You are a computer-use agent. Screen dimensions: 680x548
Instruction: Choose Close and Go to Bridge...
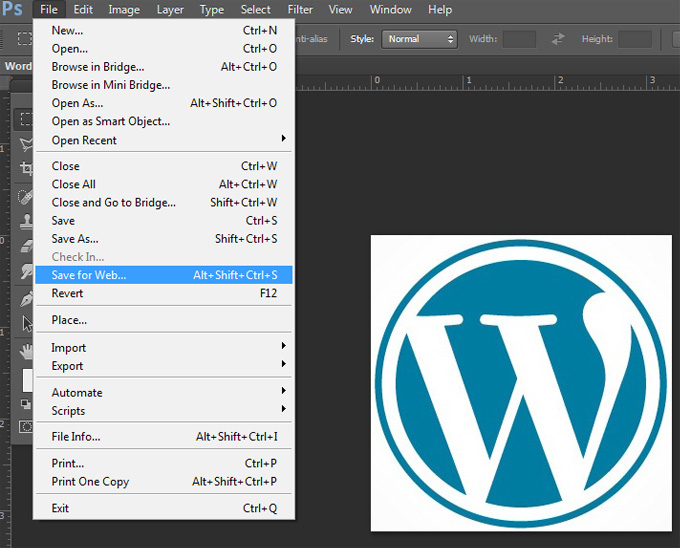[x=164, y=202]
